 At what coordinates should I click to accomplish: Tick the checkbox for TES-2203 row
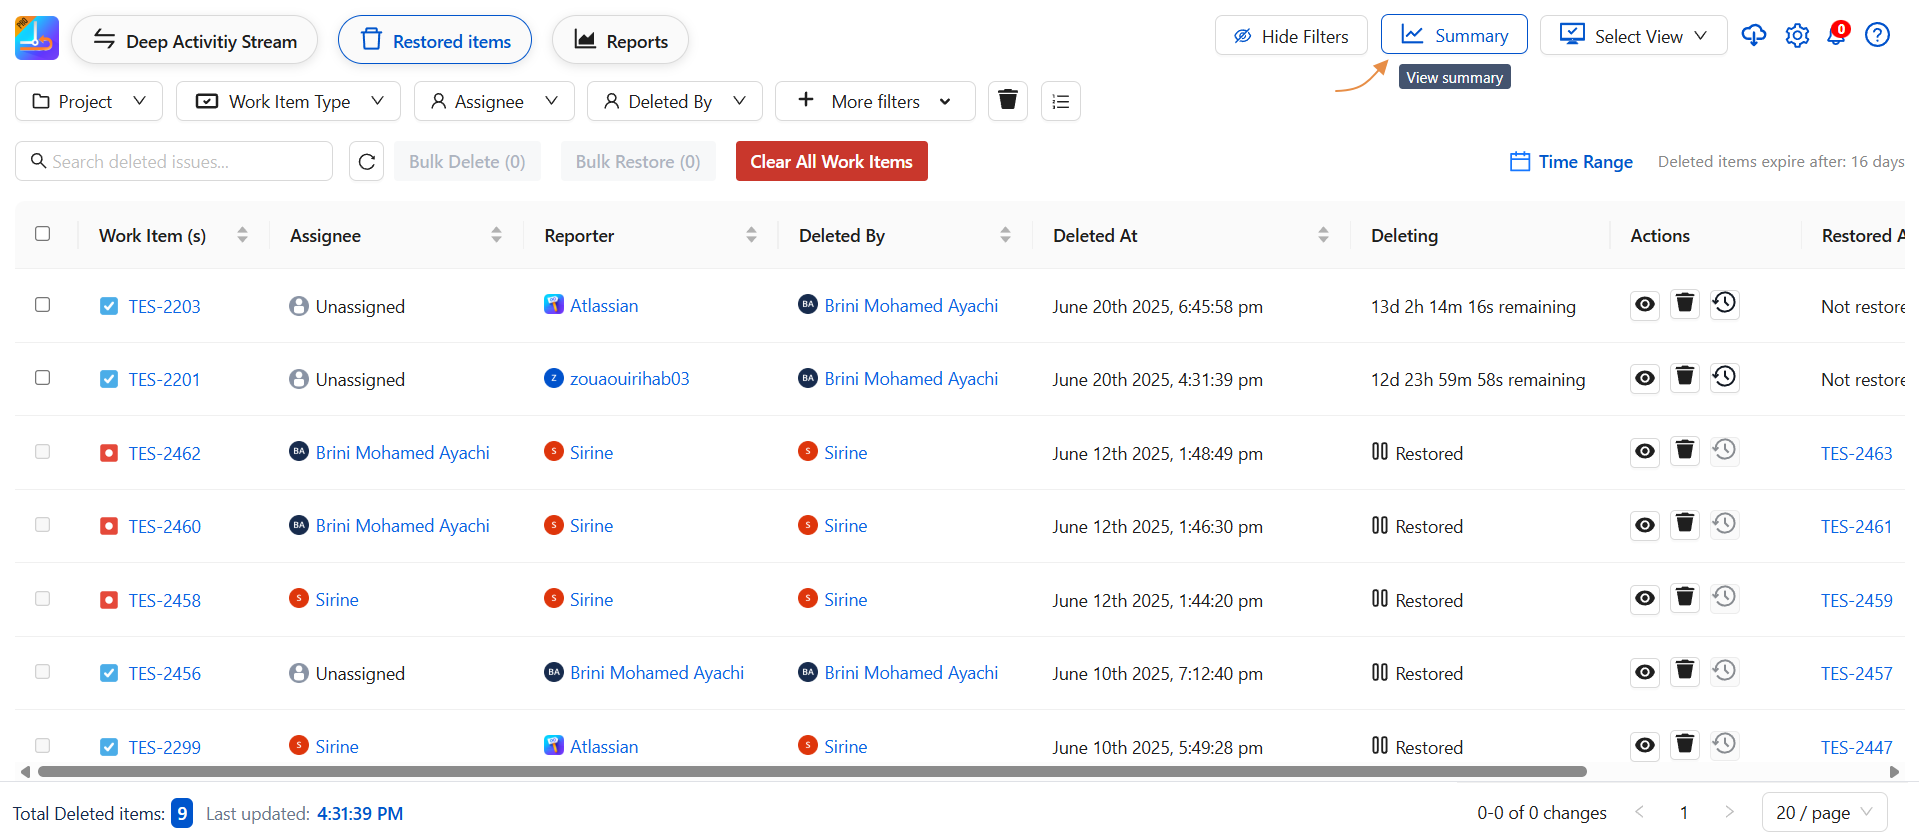coord(43,305)
